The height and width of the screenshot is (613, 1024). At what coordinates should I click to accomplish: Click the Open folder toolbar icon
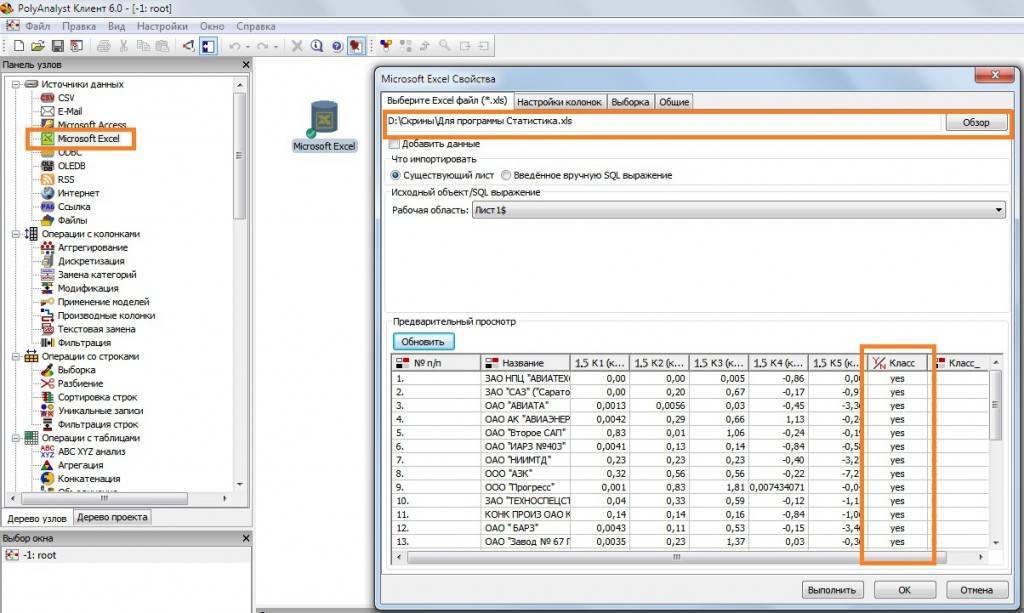click(38, 46)
